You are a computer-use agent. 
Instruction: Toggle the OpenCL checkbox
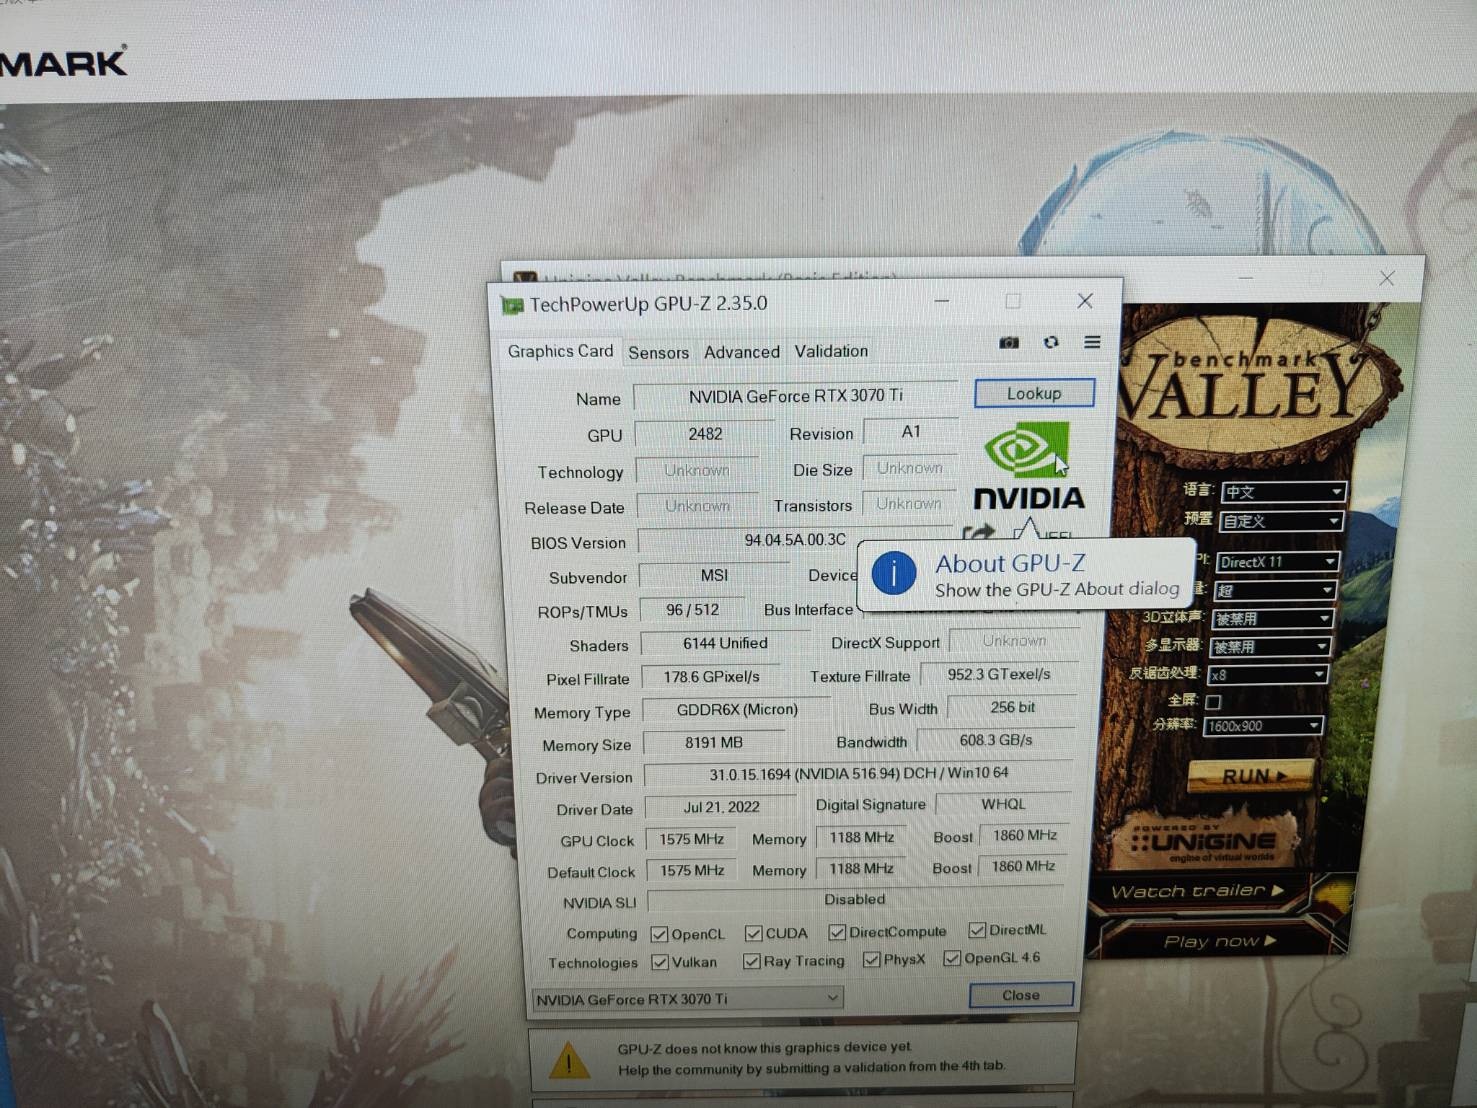[659, 934]
